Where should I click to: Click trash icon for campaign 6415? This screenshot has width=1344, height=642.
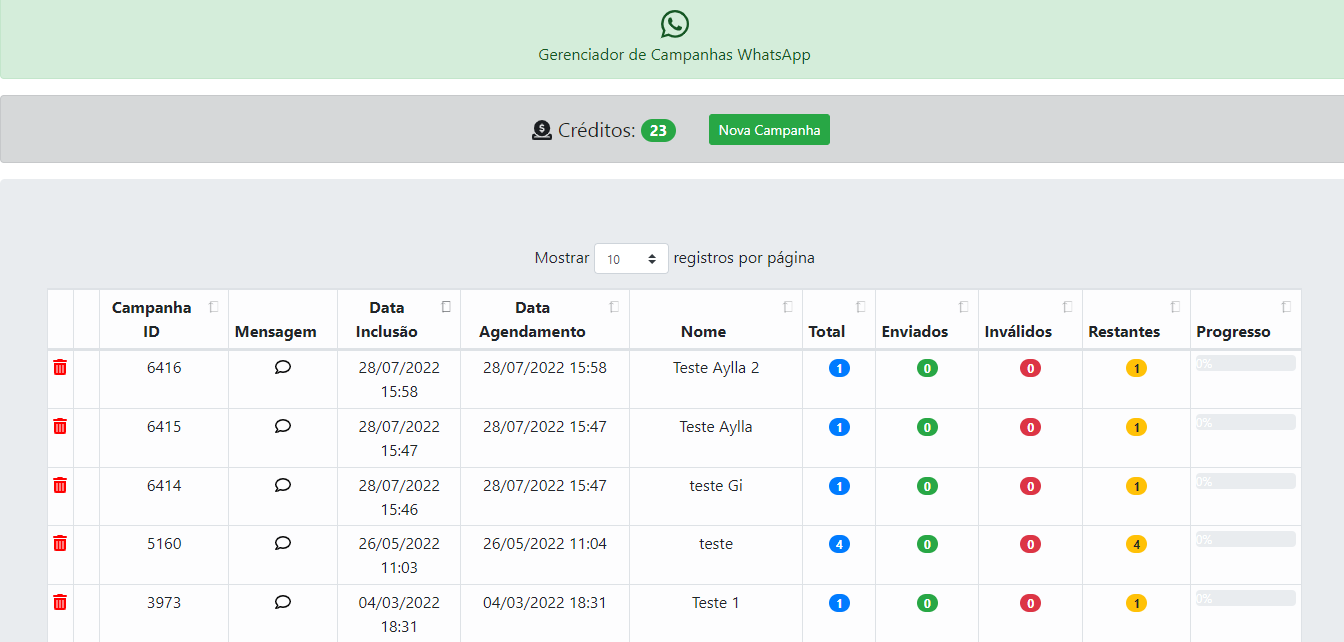click(x=60, y=427)
